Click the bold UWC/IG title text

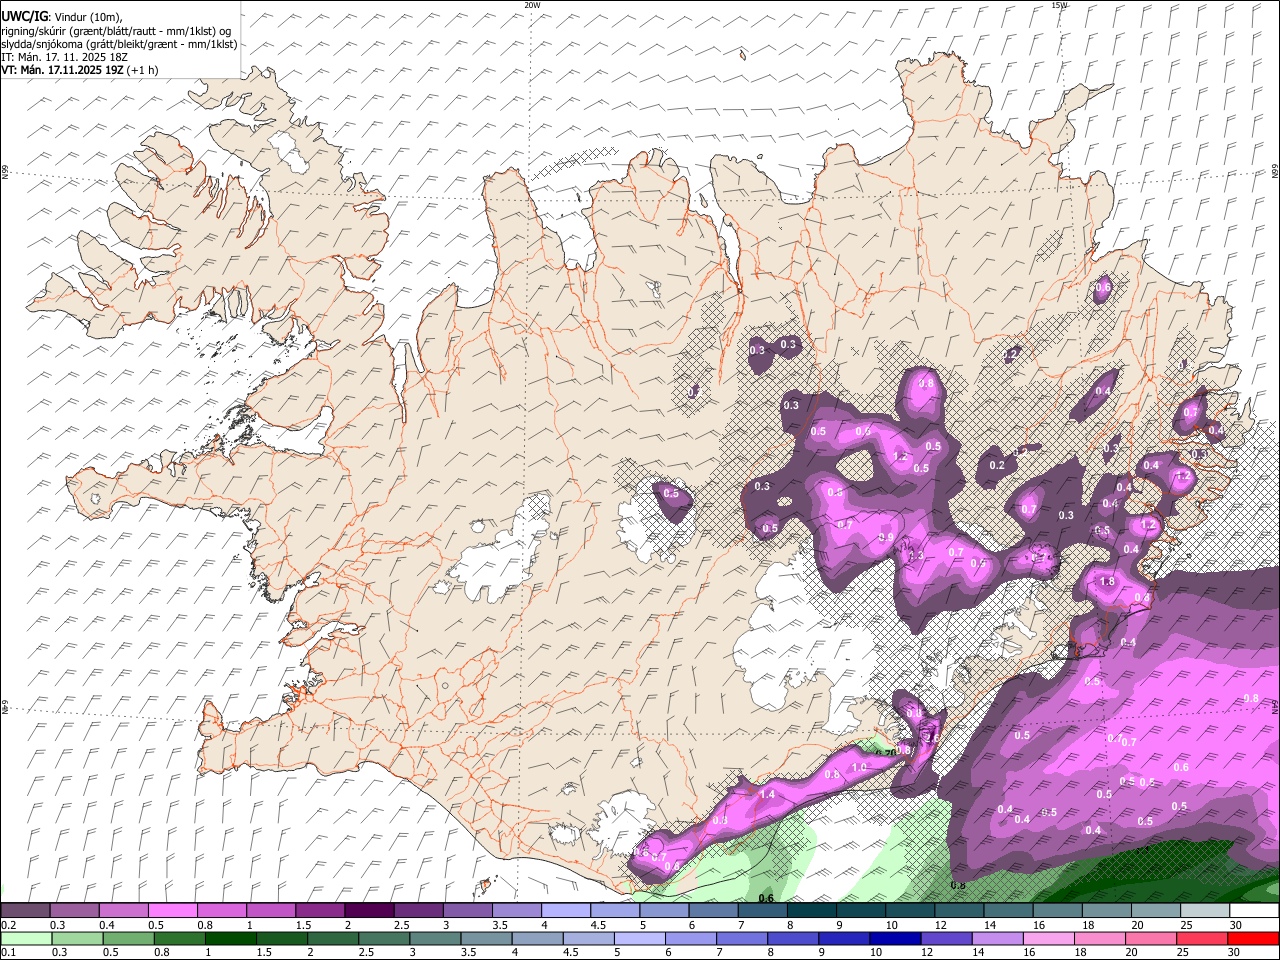(x=24, y=17)
